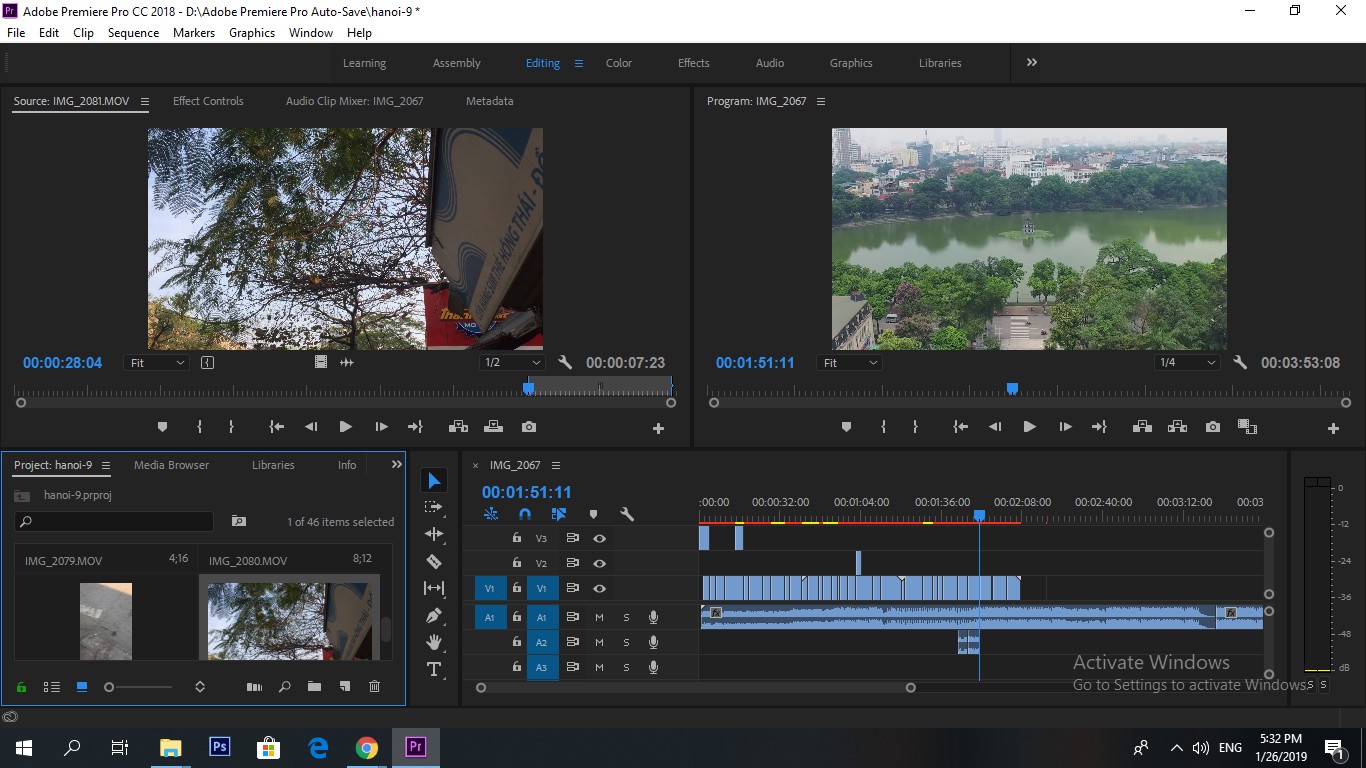Select the Track Select Forward tool
Viewport: 1366px width, 768px height.
click(x=434, y=507)
